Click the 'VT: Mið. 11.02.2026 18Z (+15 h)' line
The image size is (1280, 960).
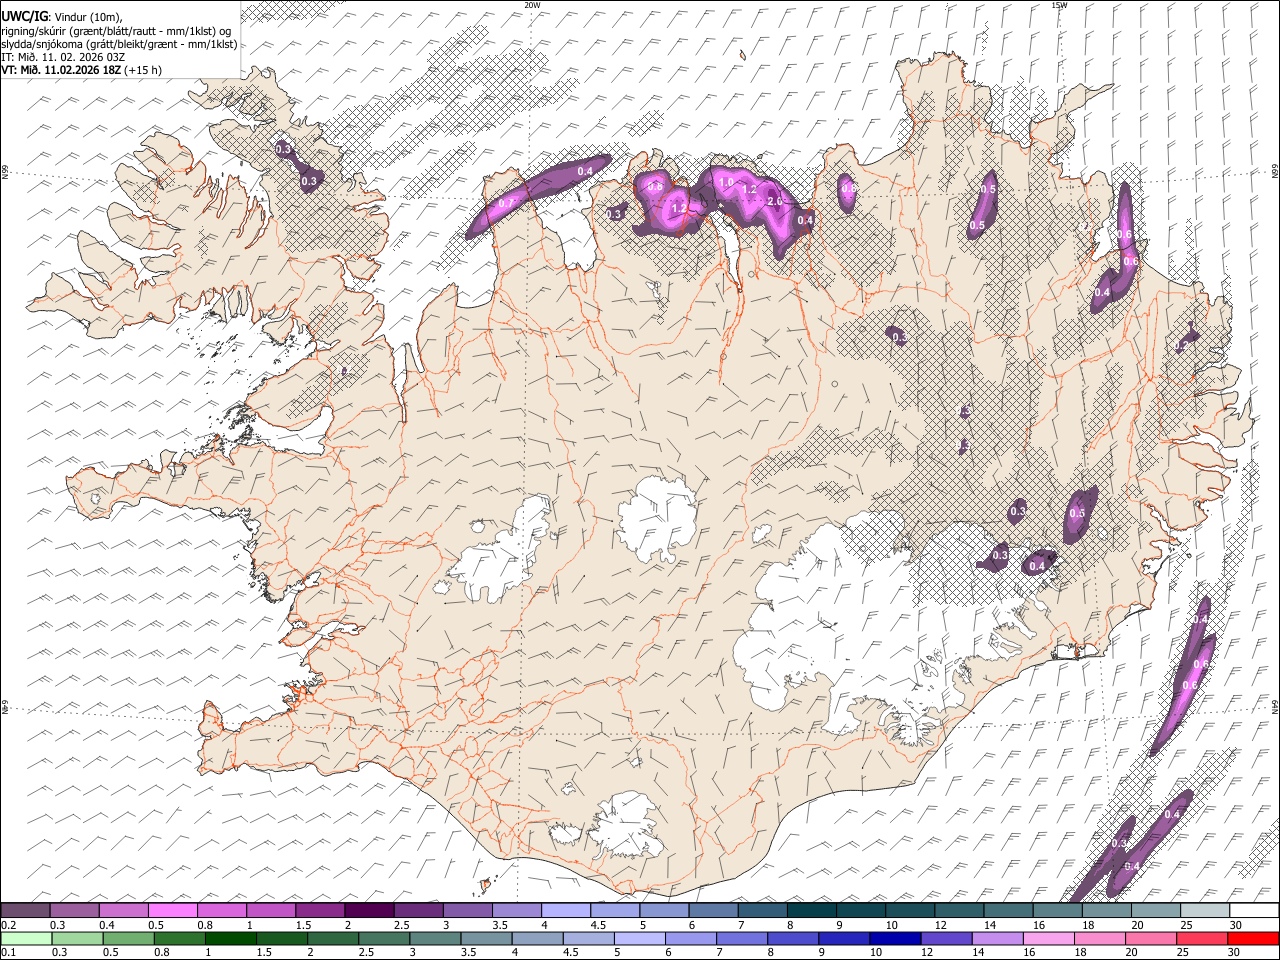82,70
